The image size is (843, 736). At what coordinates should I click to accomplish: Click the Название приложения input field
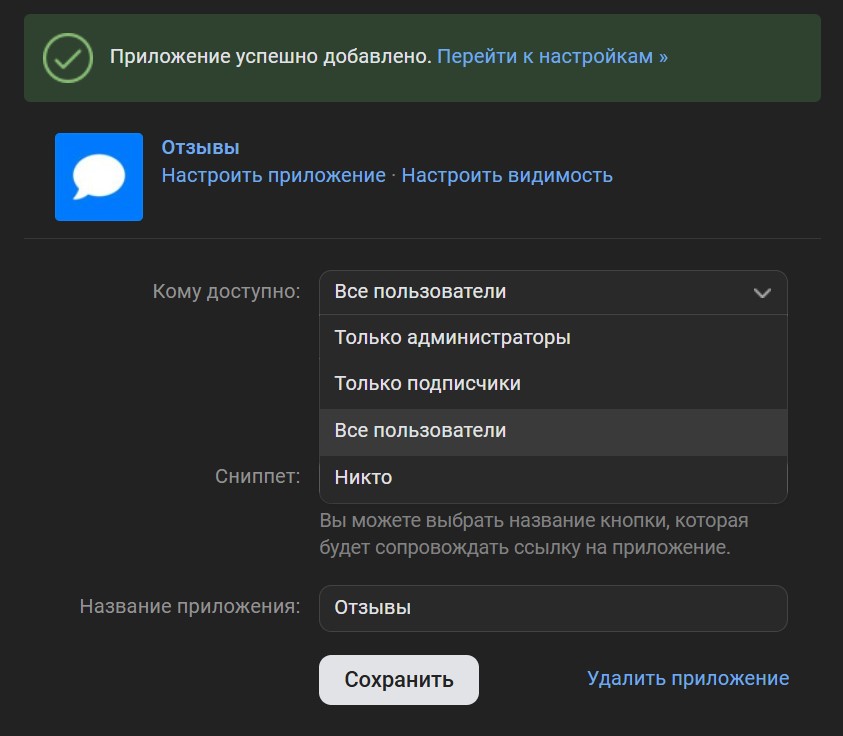click(x=553, y=609)
